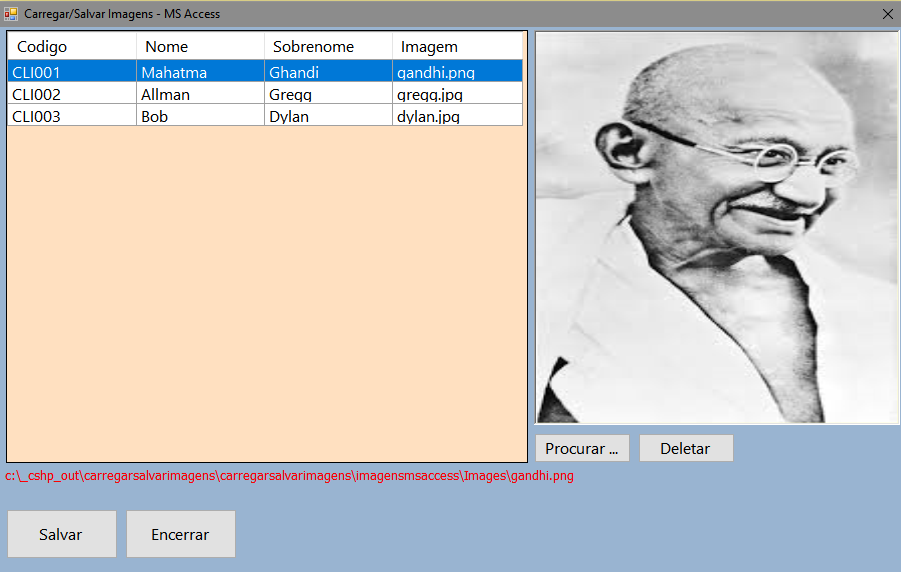
Task: Click the Deletar button
Action: (686, 448)
